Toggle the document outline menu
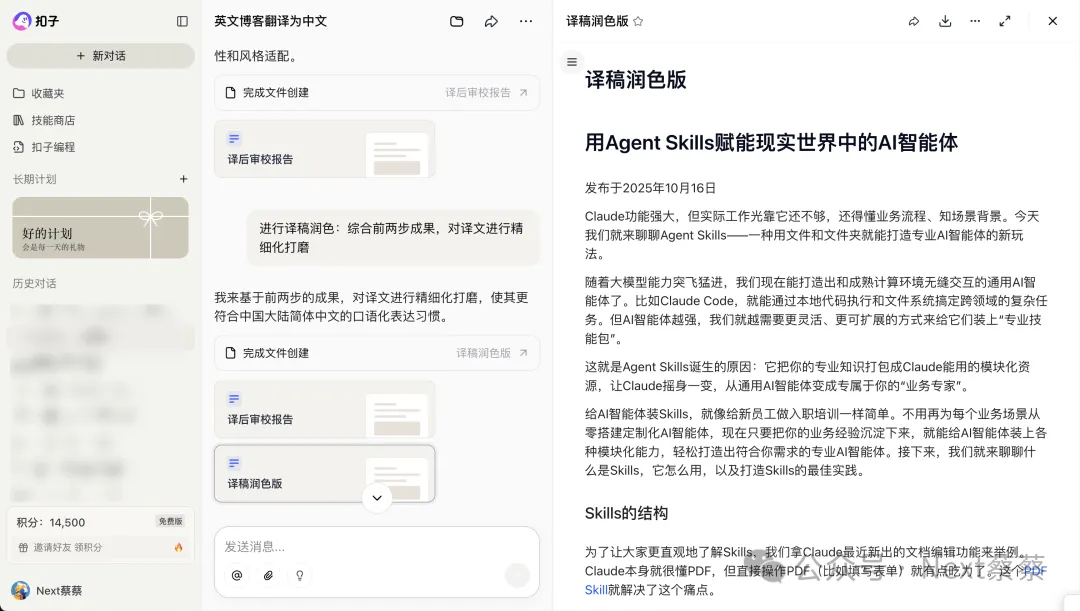Image resolution: width=1080 pixels, height=611 pixels. click(572, 62)
